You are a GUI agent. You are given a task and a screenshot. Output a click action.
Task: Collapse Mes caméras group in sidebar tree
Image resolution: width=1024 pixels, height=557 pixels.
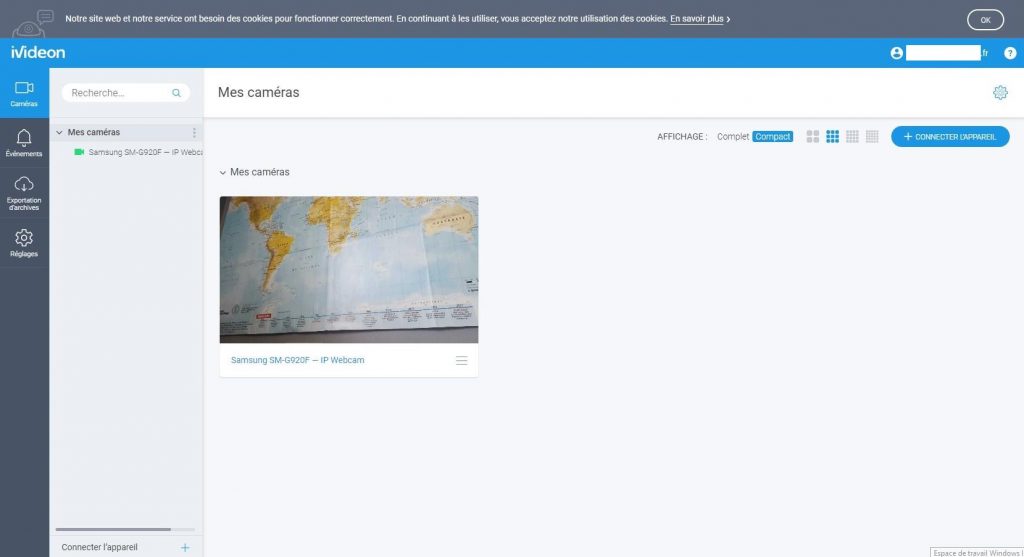click(59, 133)
